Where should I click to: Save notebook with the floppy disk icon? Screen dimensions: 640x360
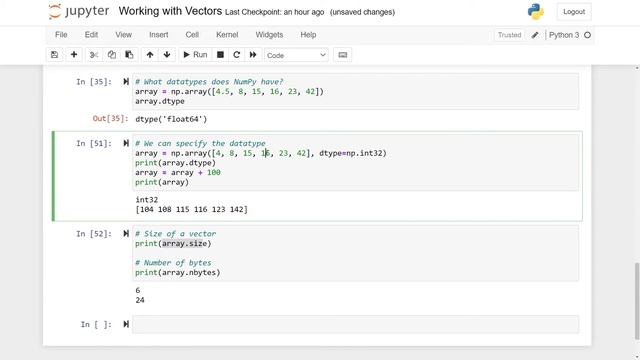(54, 55)
